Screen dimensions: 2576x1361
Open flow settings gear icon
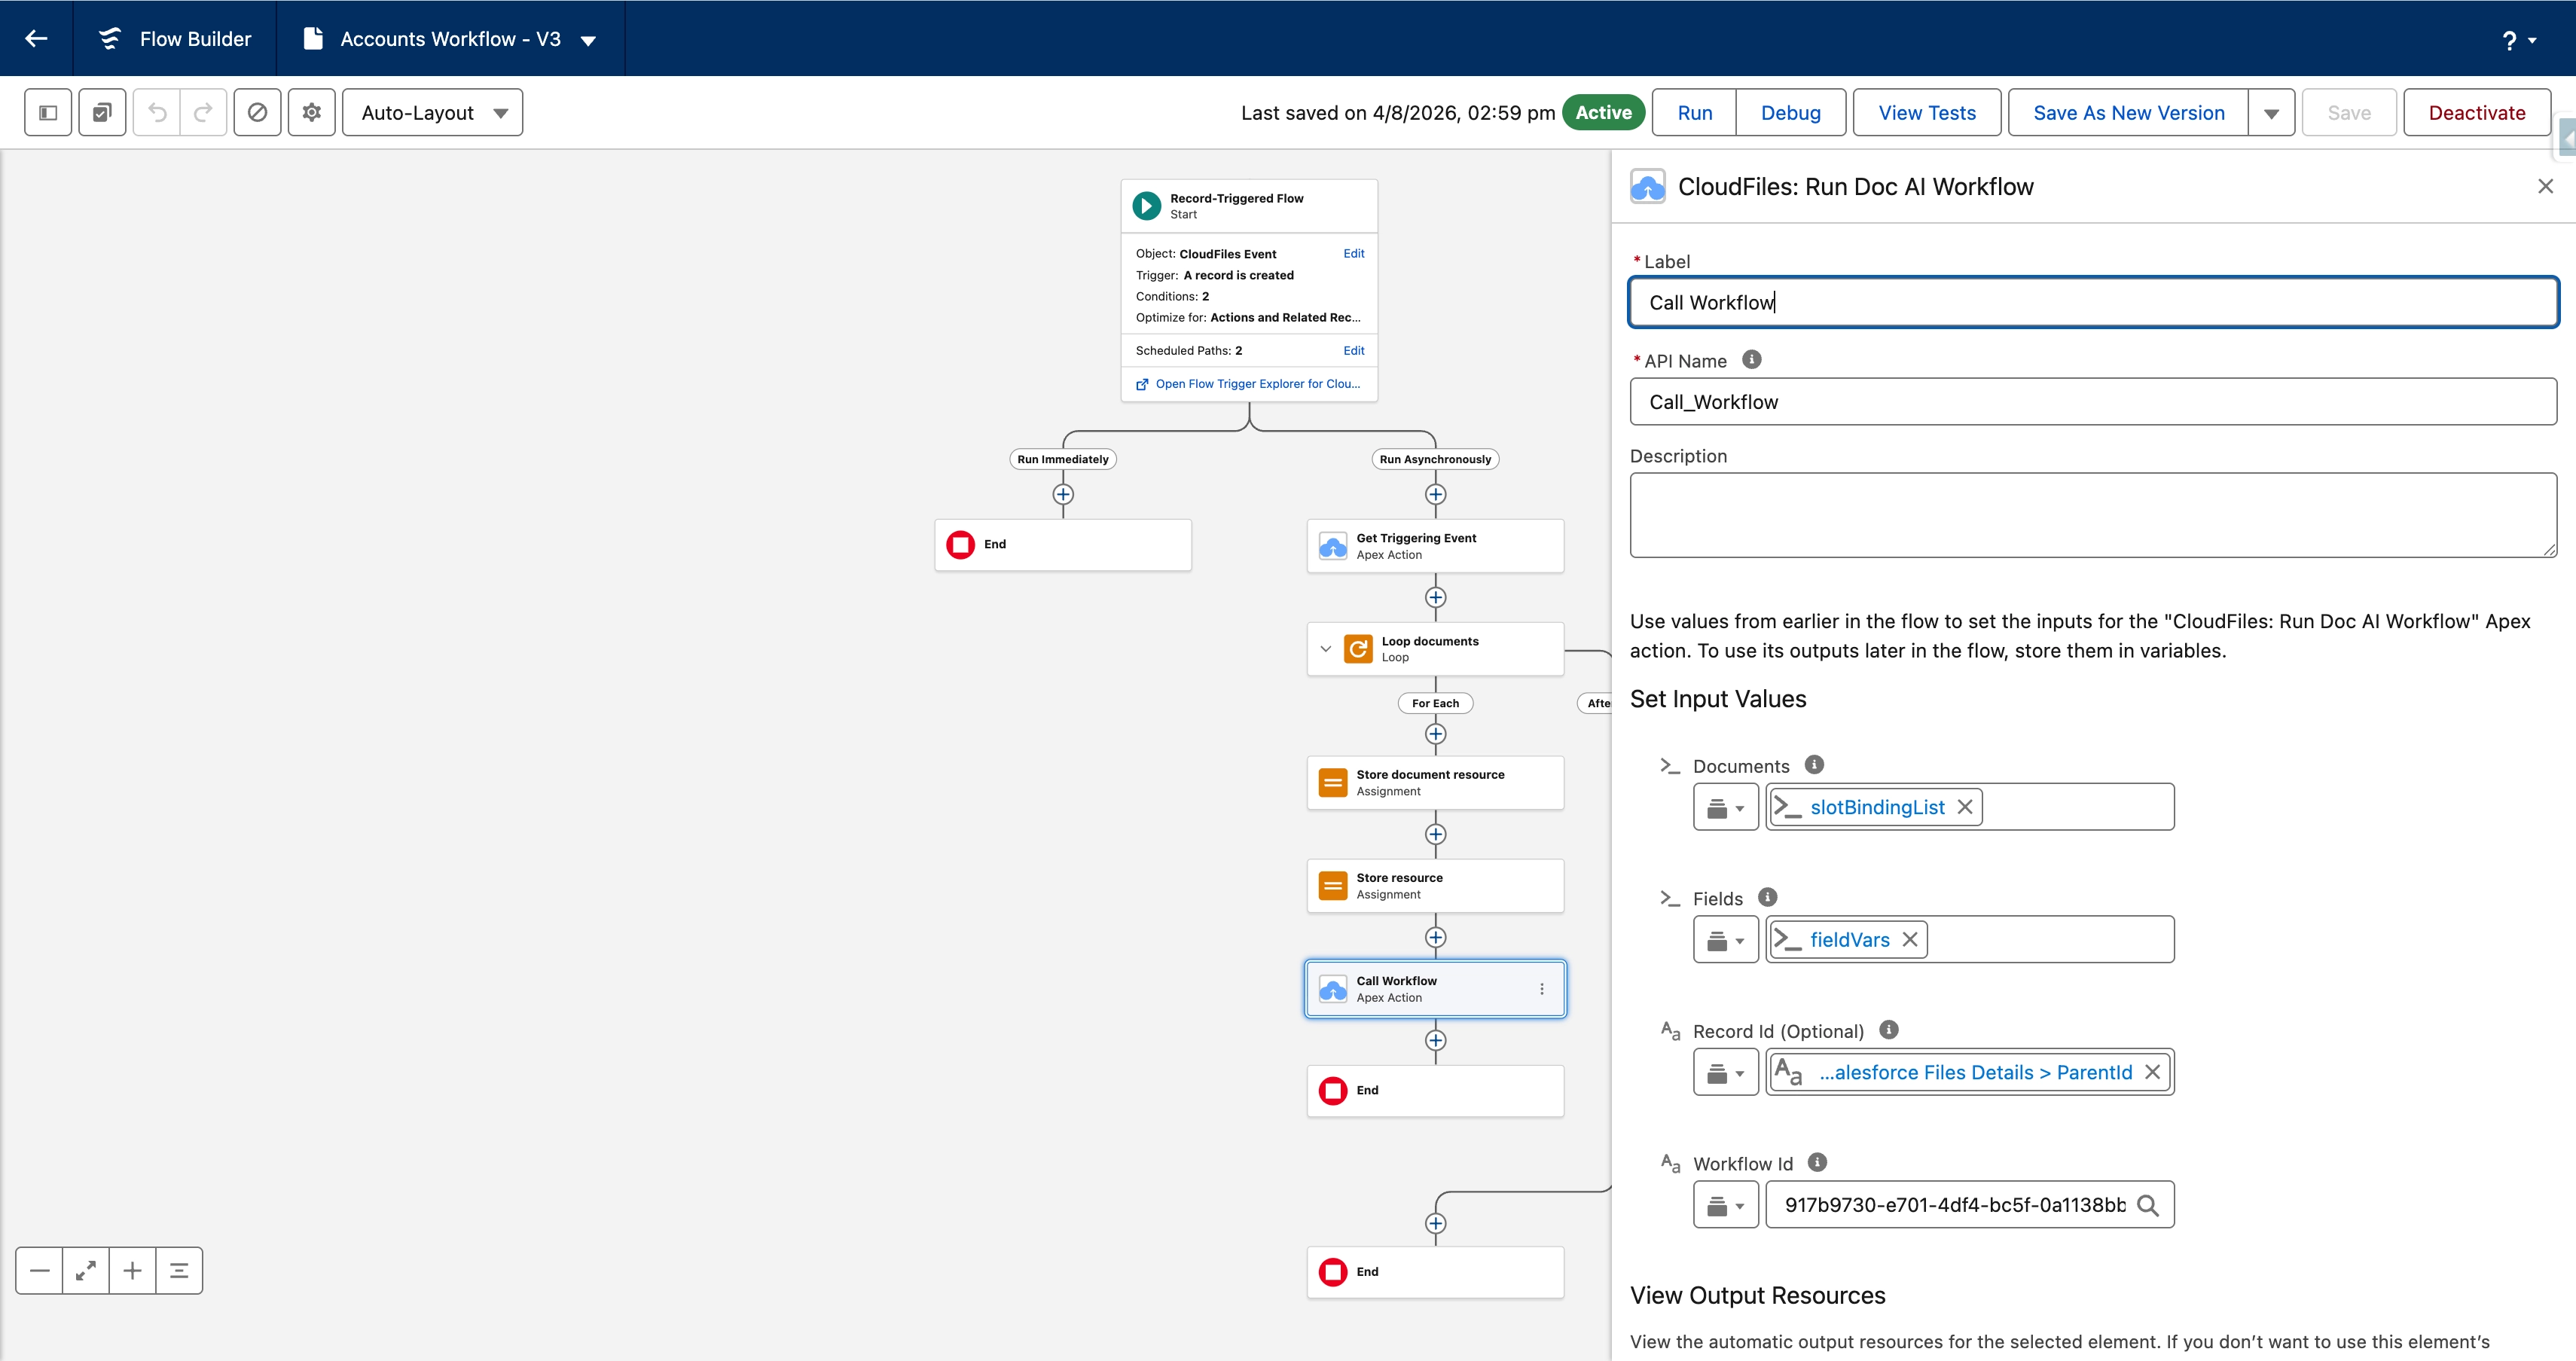(x=312, y=112)
